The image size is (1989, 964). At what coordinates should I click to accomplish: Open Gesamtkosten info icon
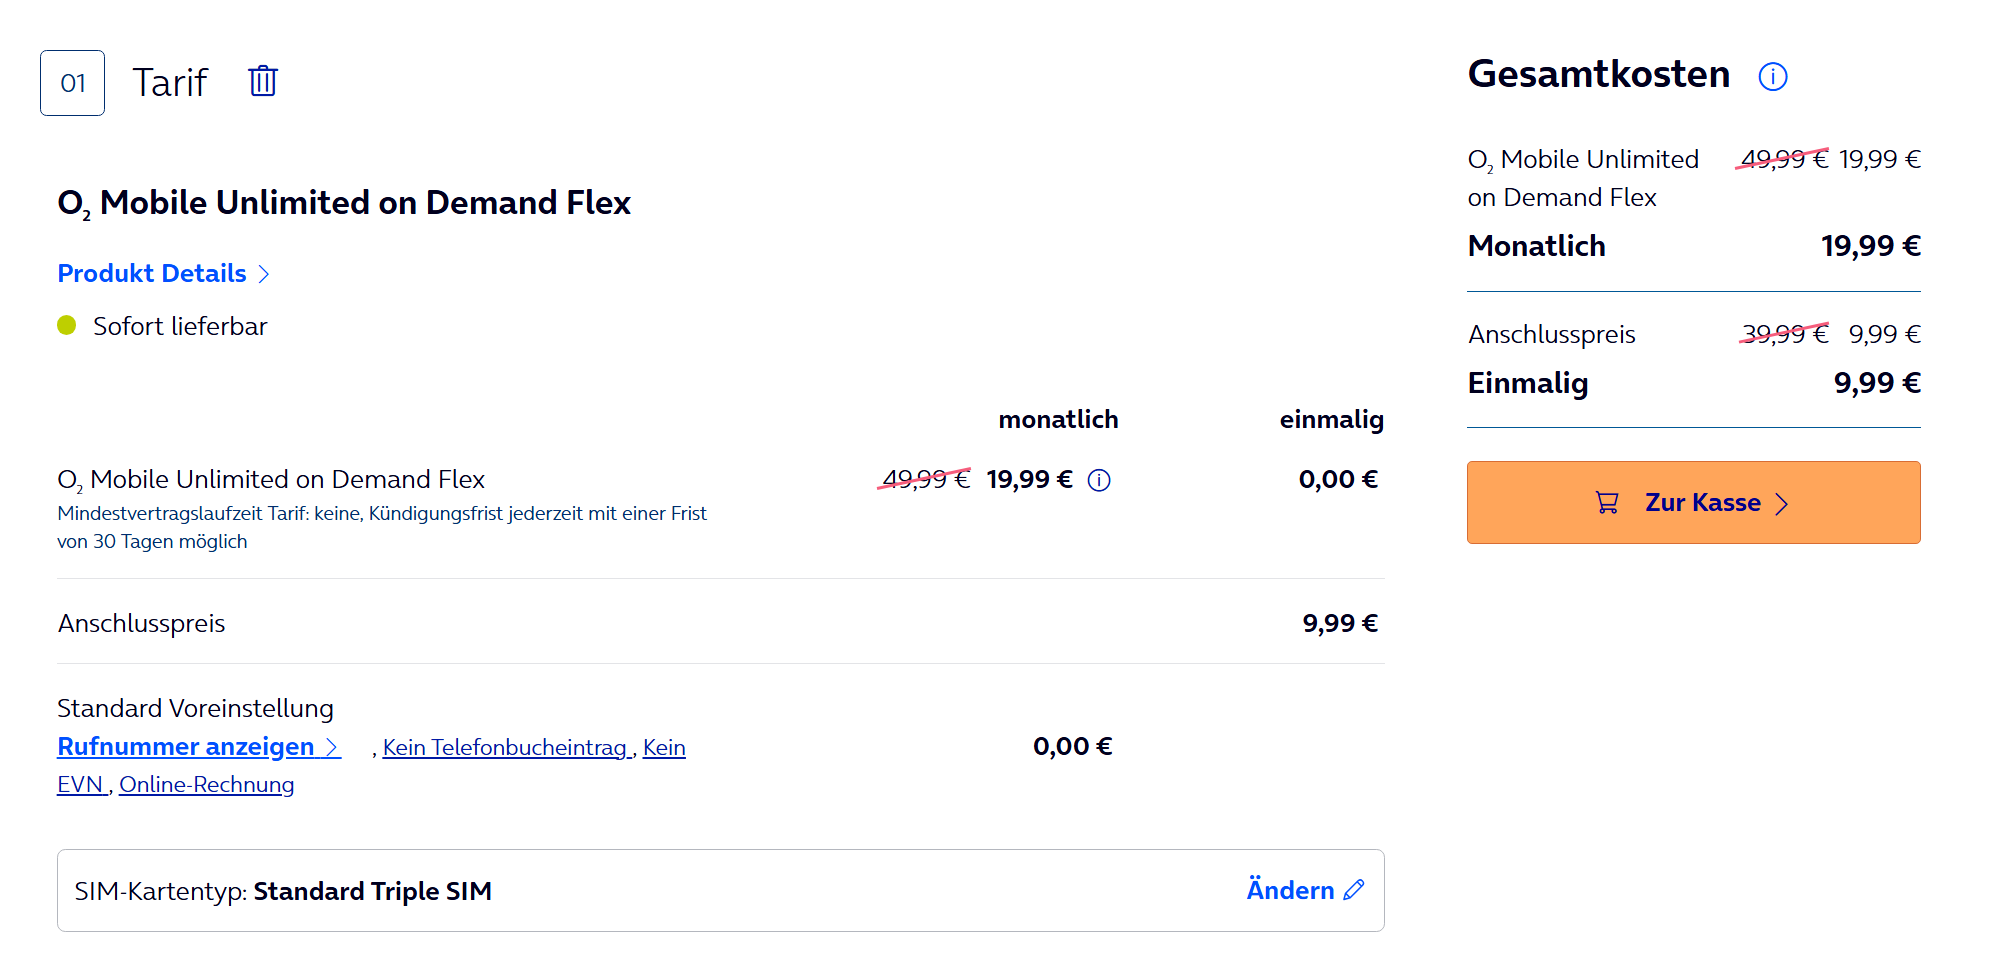click(1772, 77)
